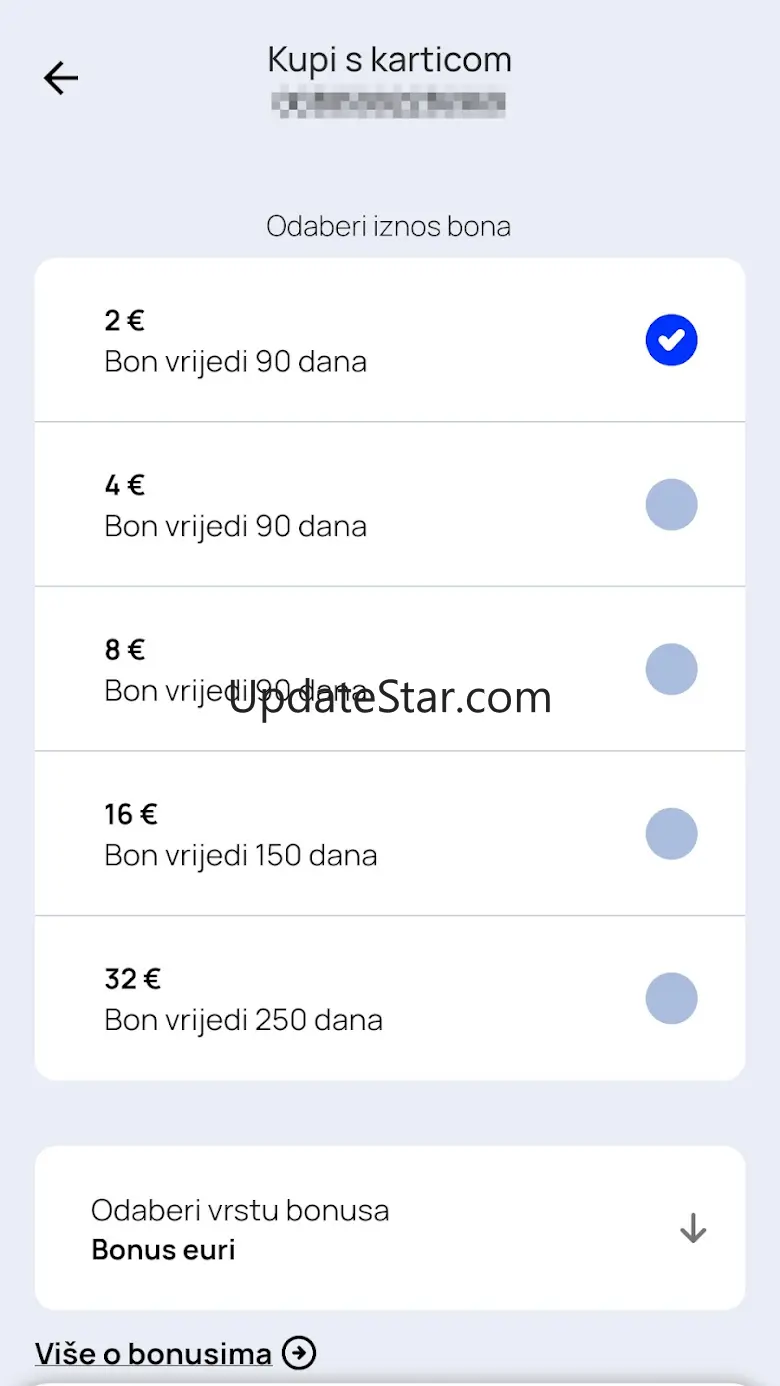Click the down arrow in the bonus card
Screen dimensions: 780x1386
tap(692, 1228)
